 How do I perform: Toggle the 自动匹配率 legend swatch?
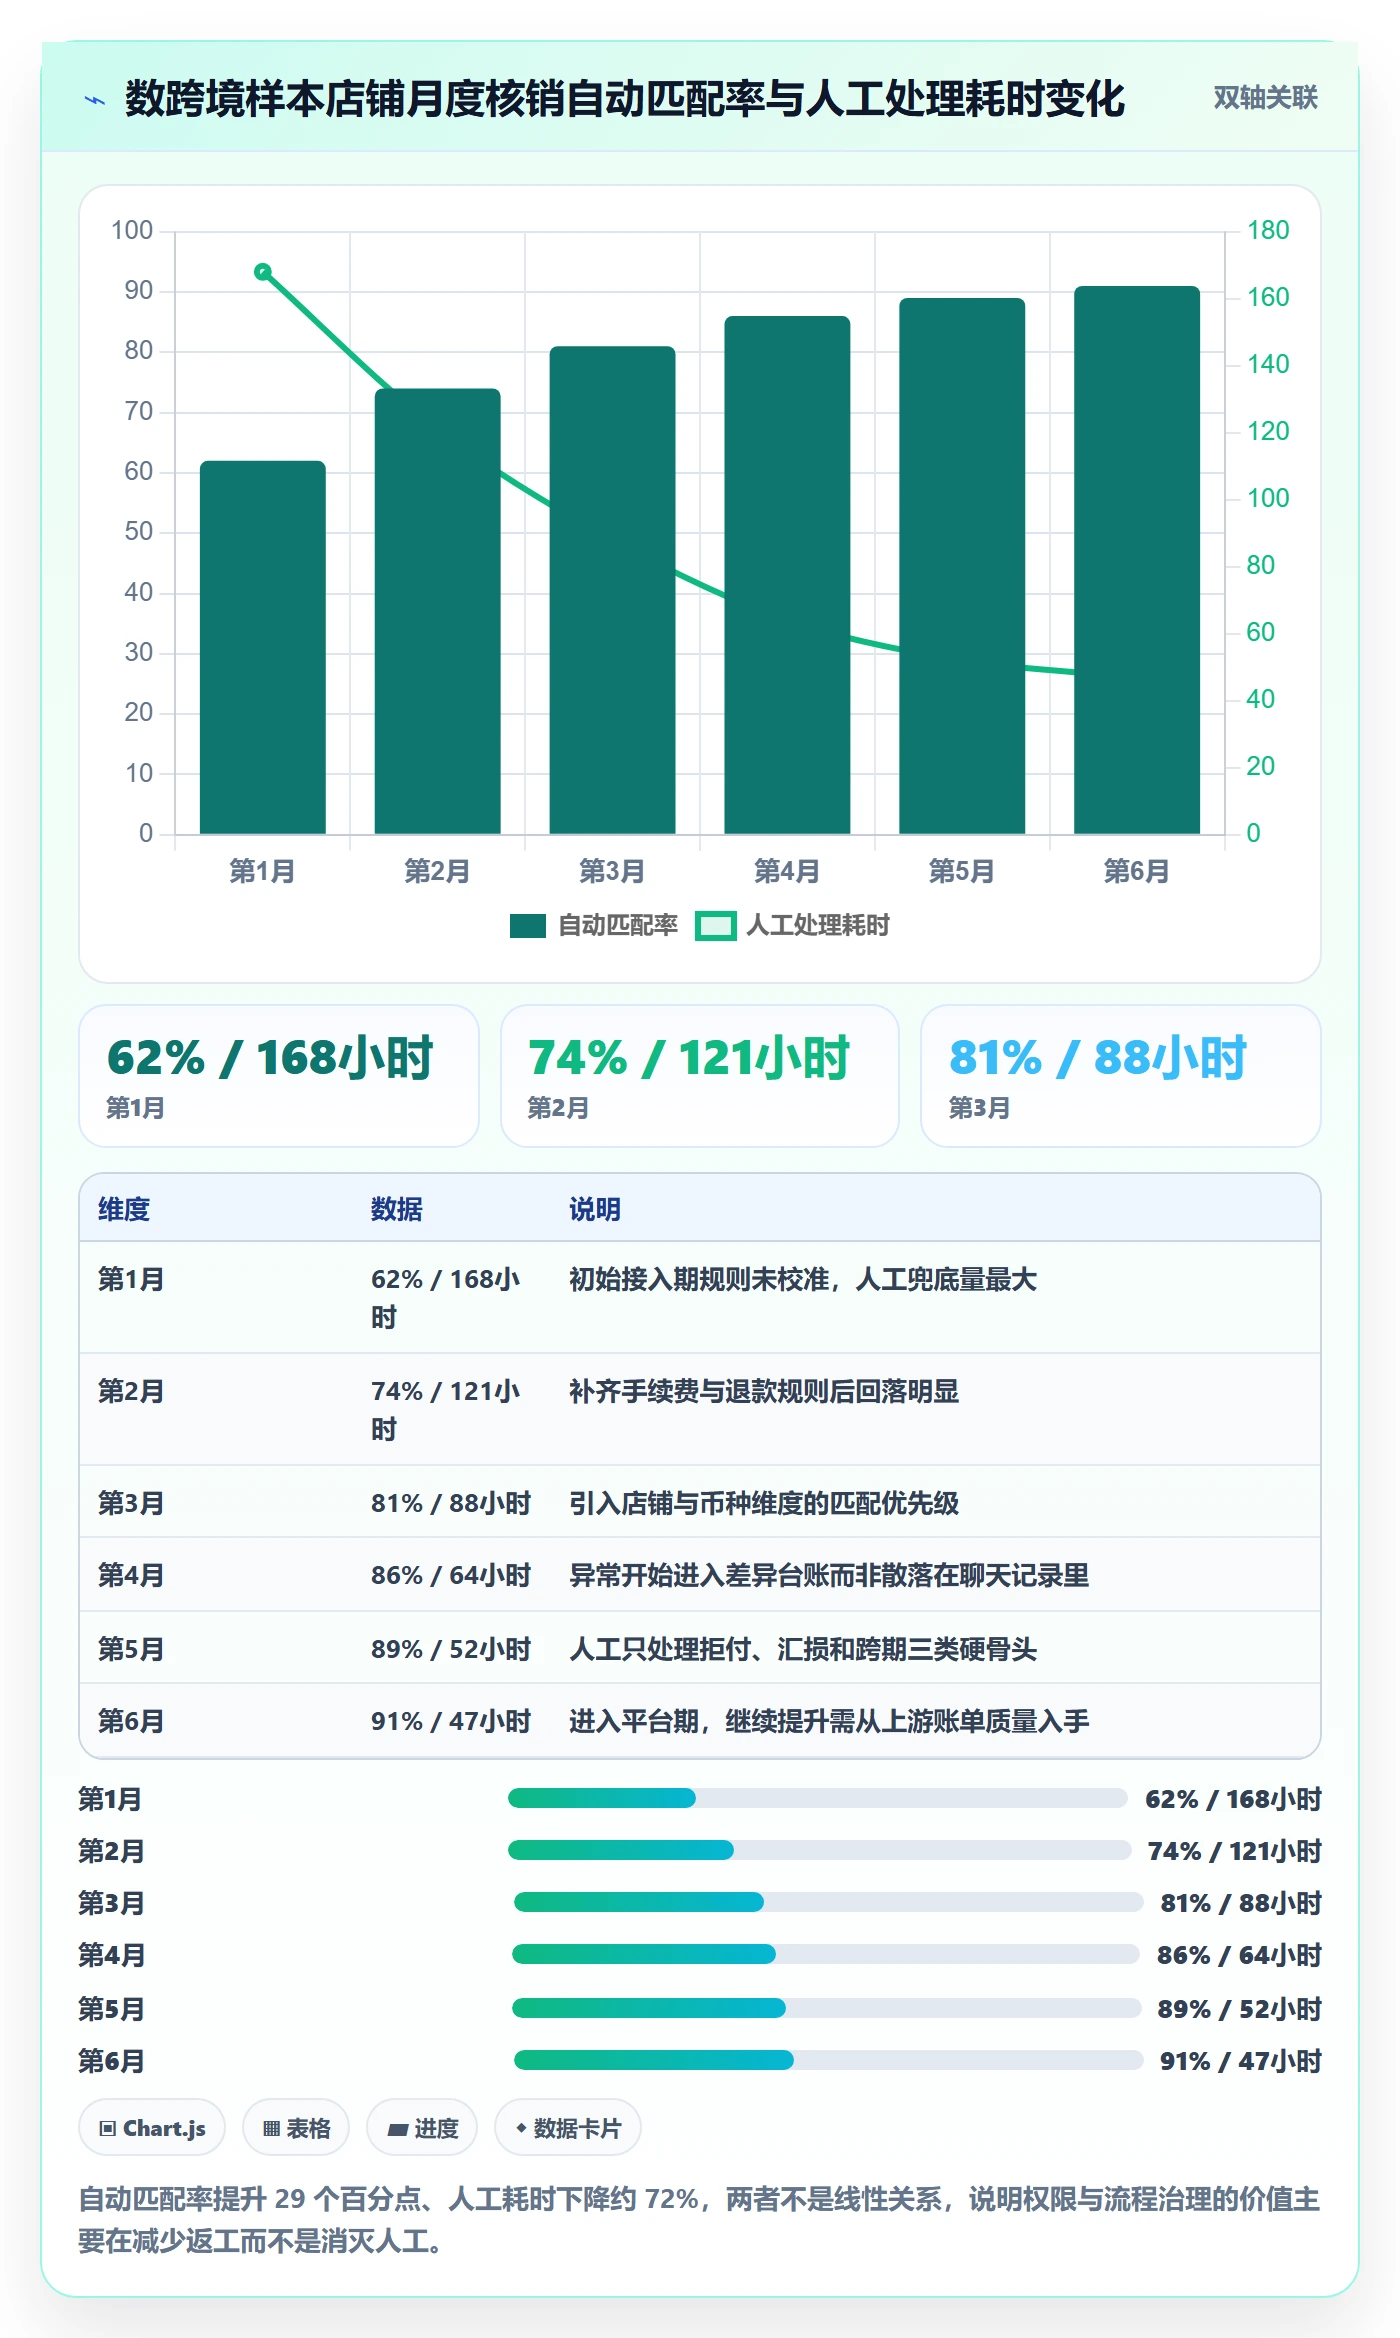coord(527,926)
